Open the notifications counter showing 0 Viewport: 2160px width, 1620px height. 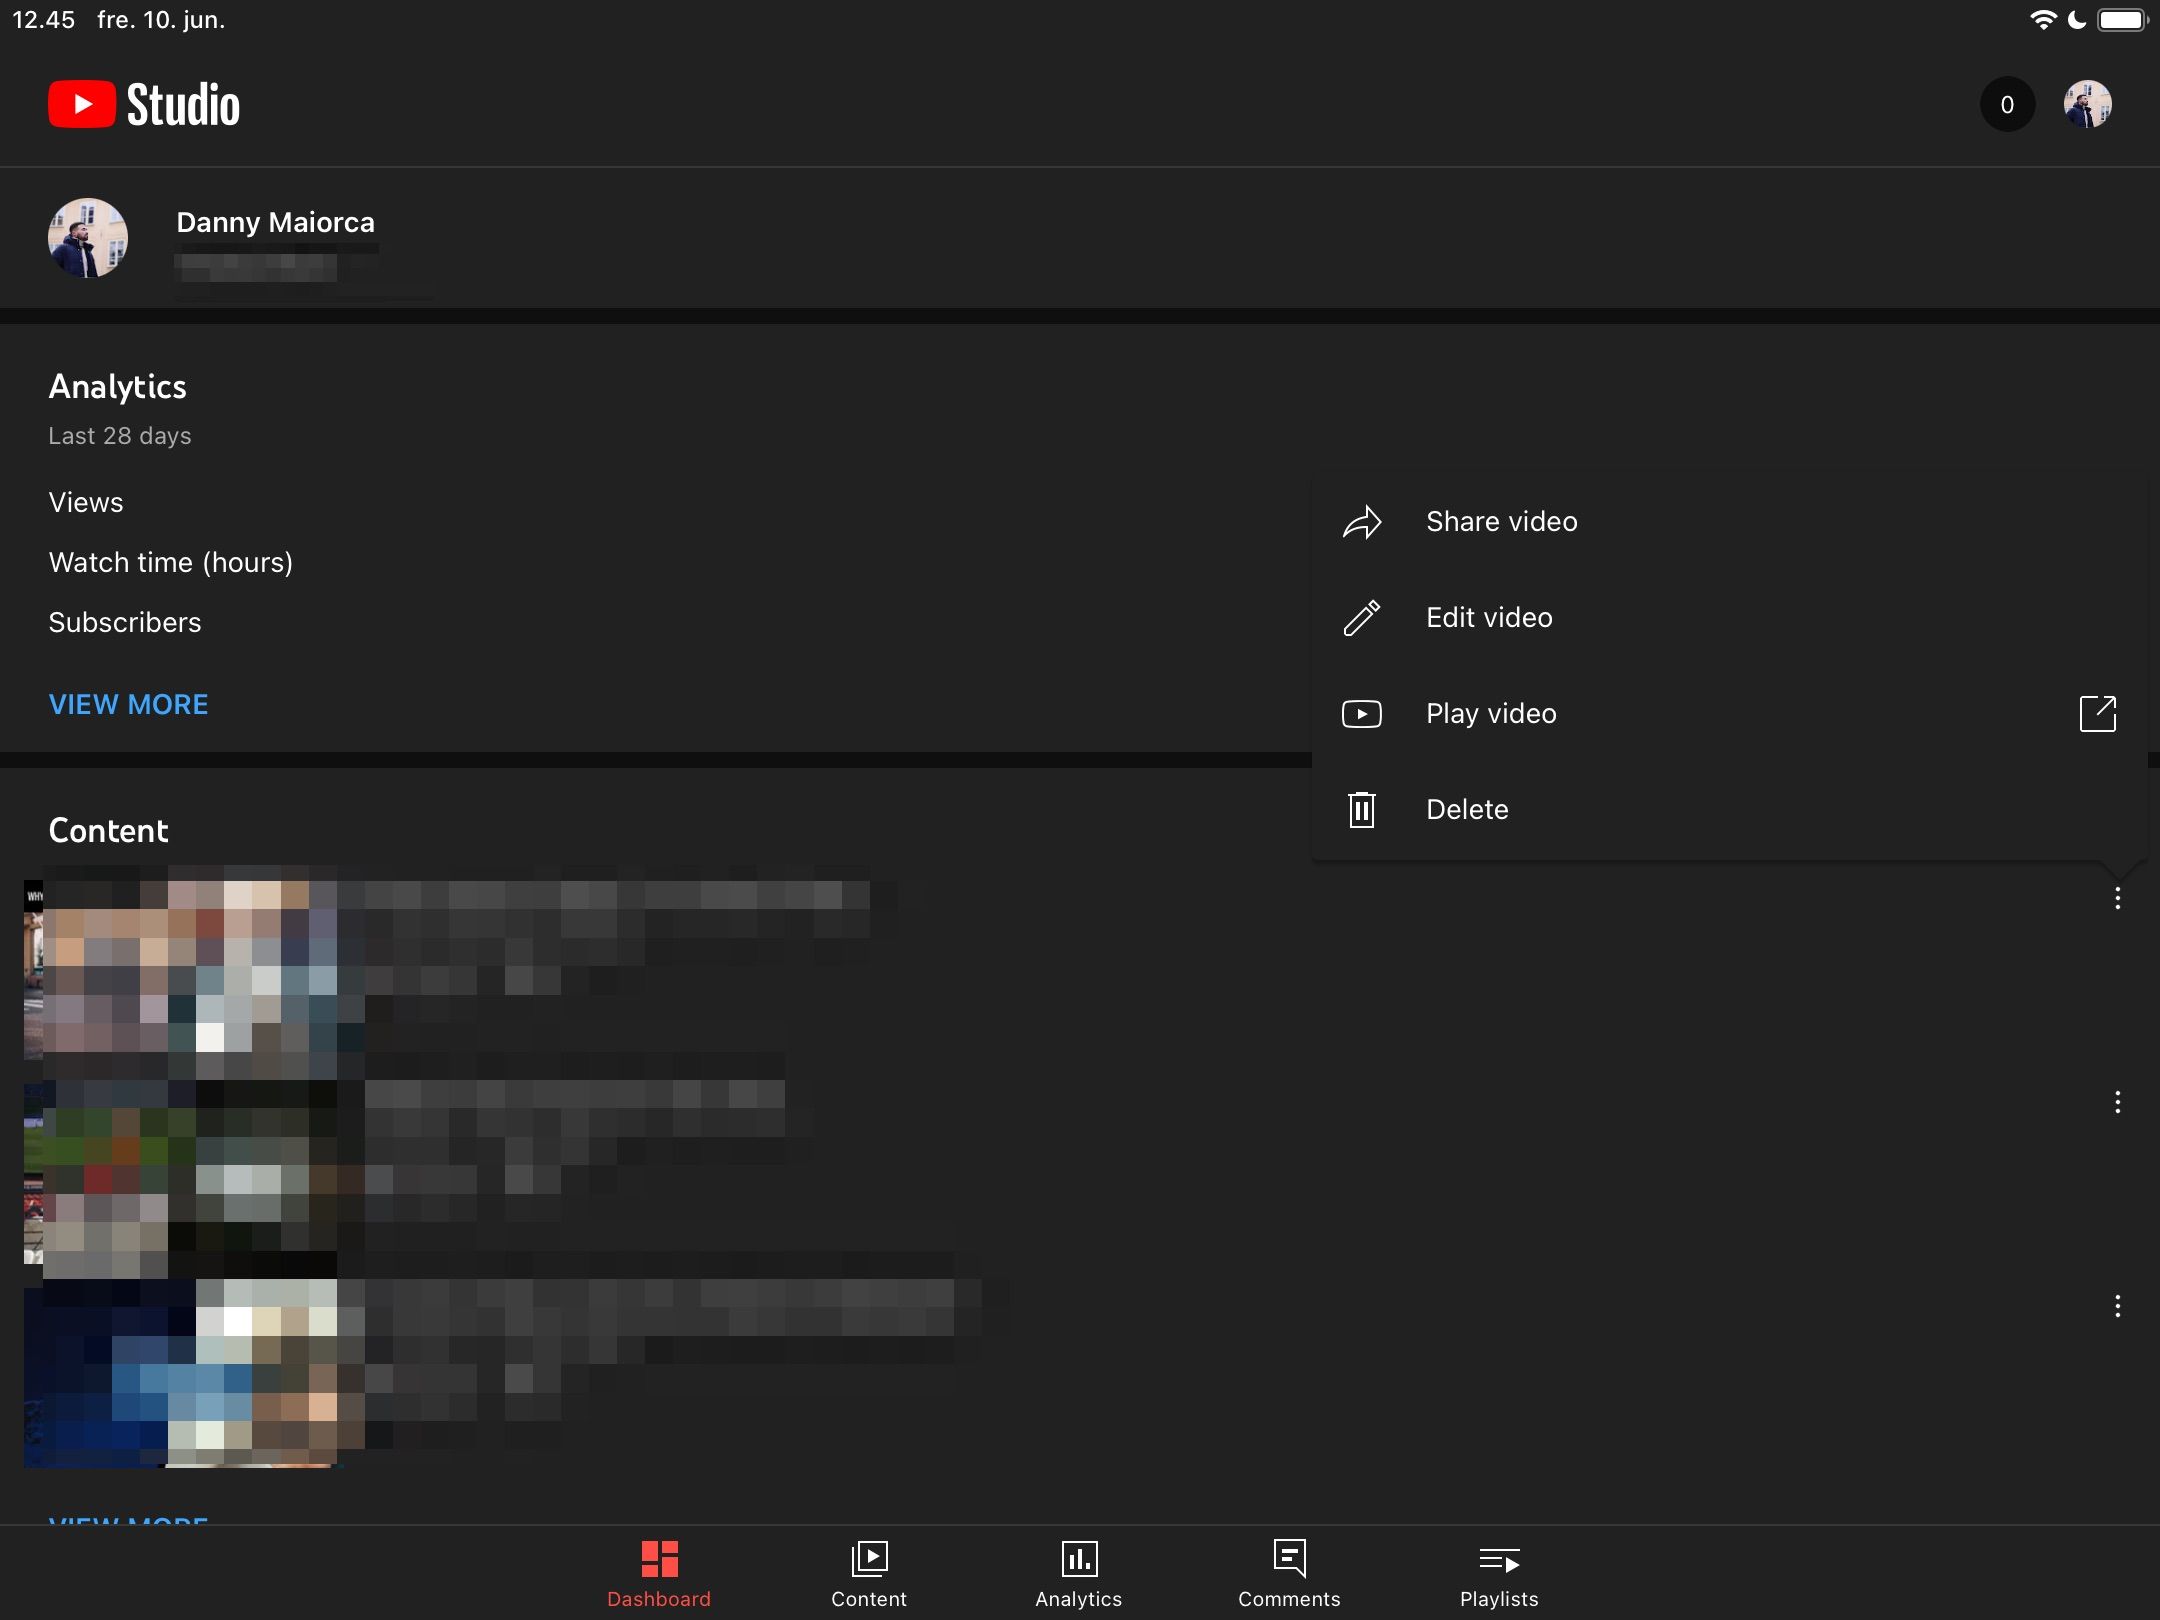(2007, 104)
